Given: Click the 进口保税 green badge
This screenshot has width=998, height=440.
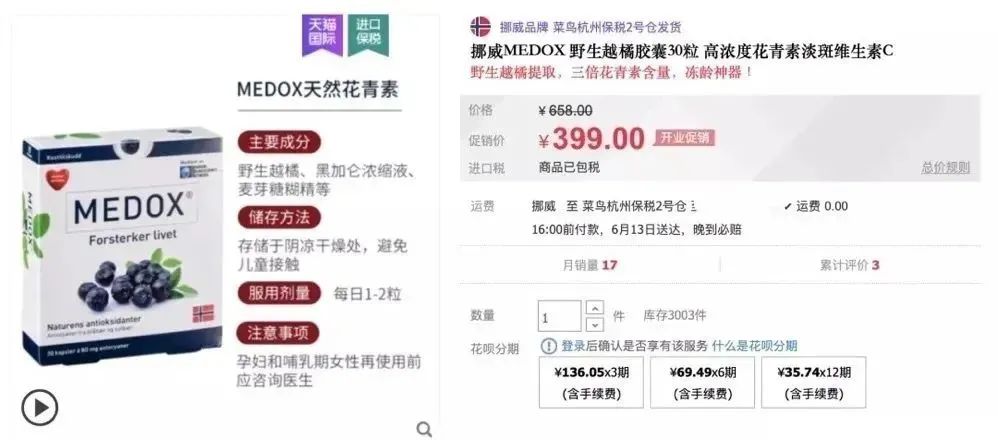Looking at the screenshot, I should click(x=368, y=34).
